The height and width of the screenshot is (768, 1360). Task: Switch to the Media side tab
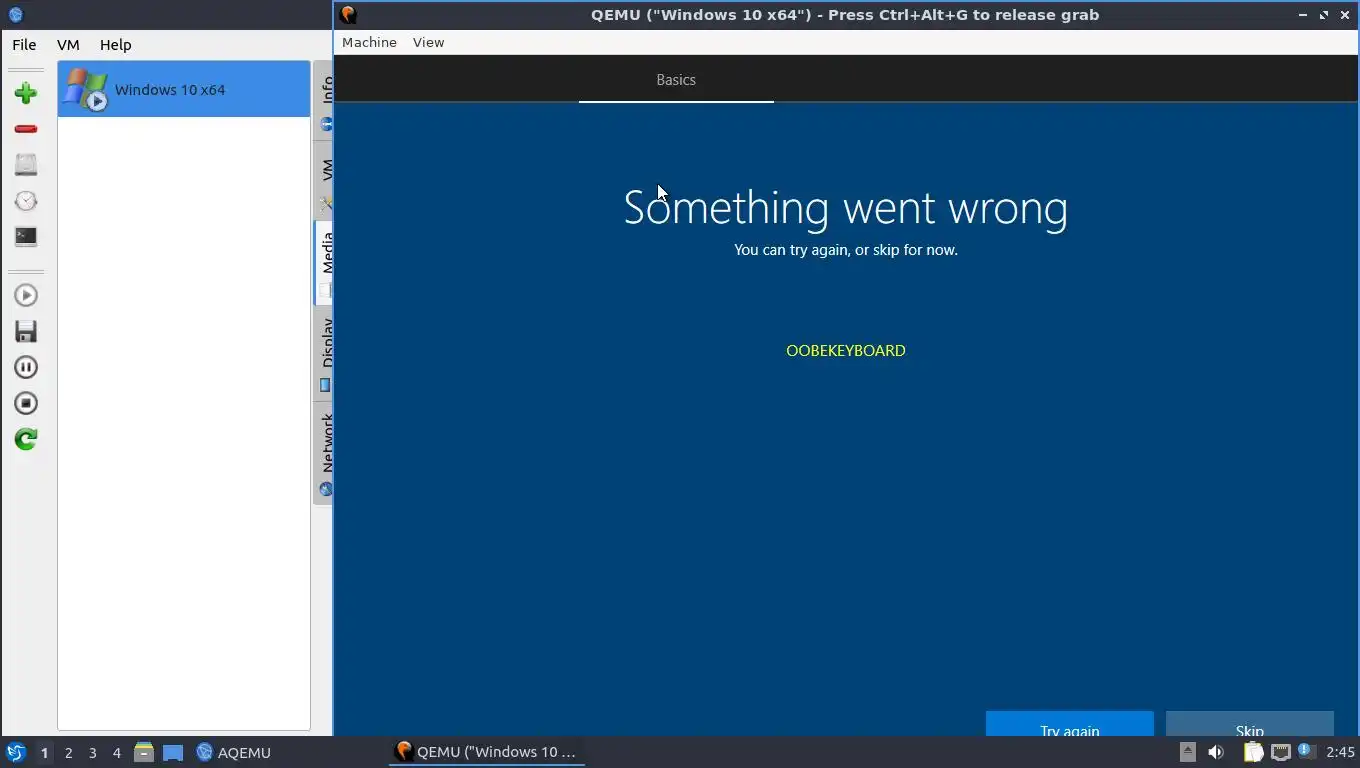(324, 262)
